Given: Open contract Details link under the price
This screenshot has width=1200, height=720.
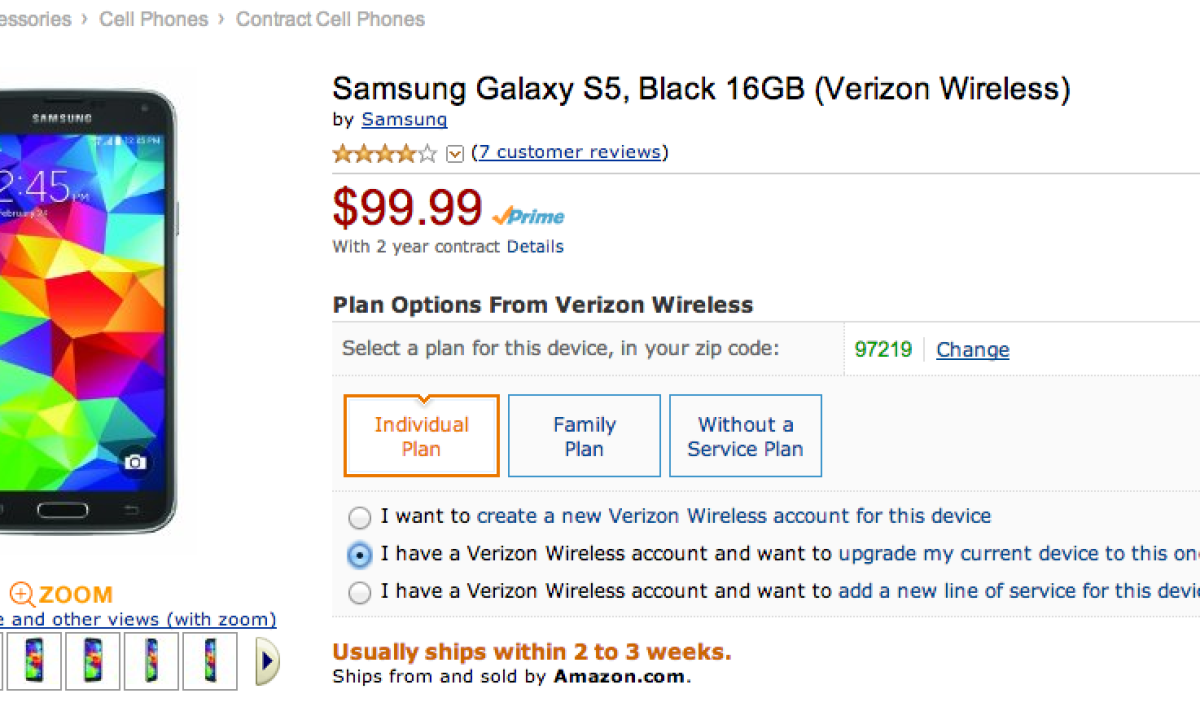Looking at the screenshot, I should [x=535, y=247].
